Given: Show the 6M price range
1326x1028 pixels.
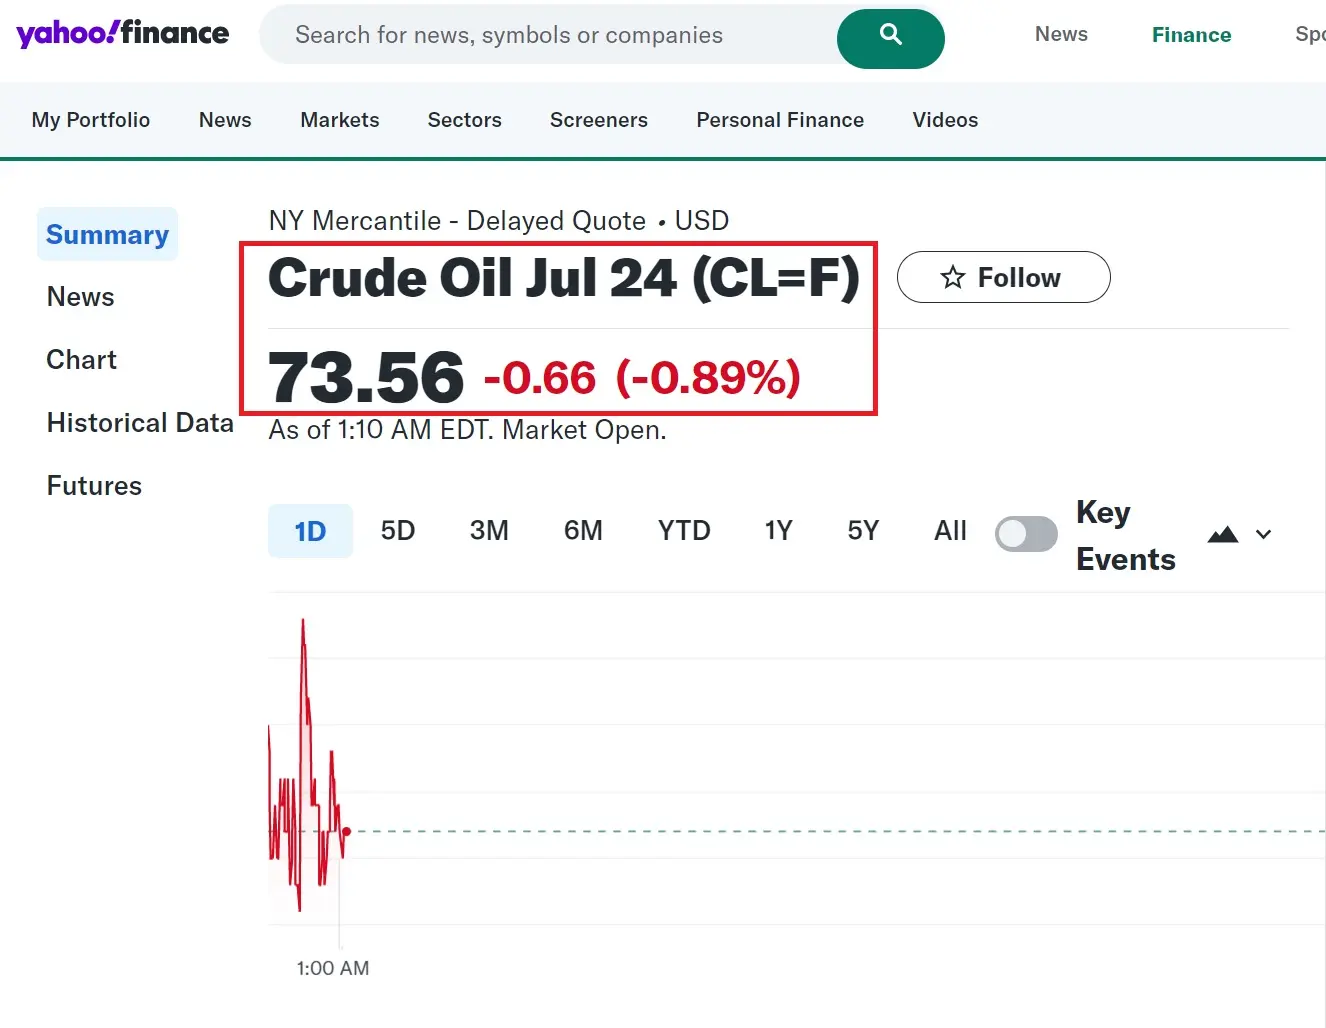Looking at the screenshot, I should click(x=583, y=530).
